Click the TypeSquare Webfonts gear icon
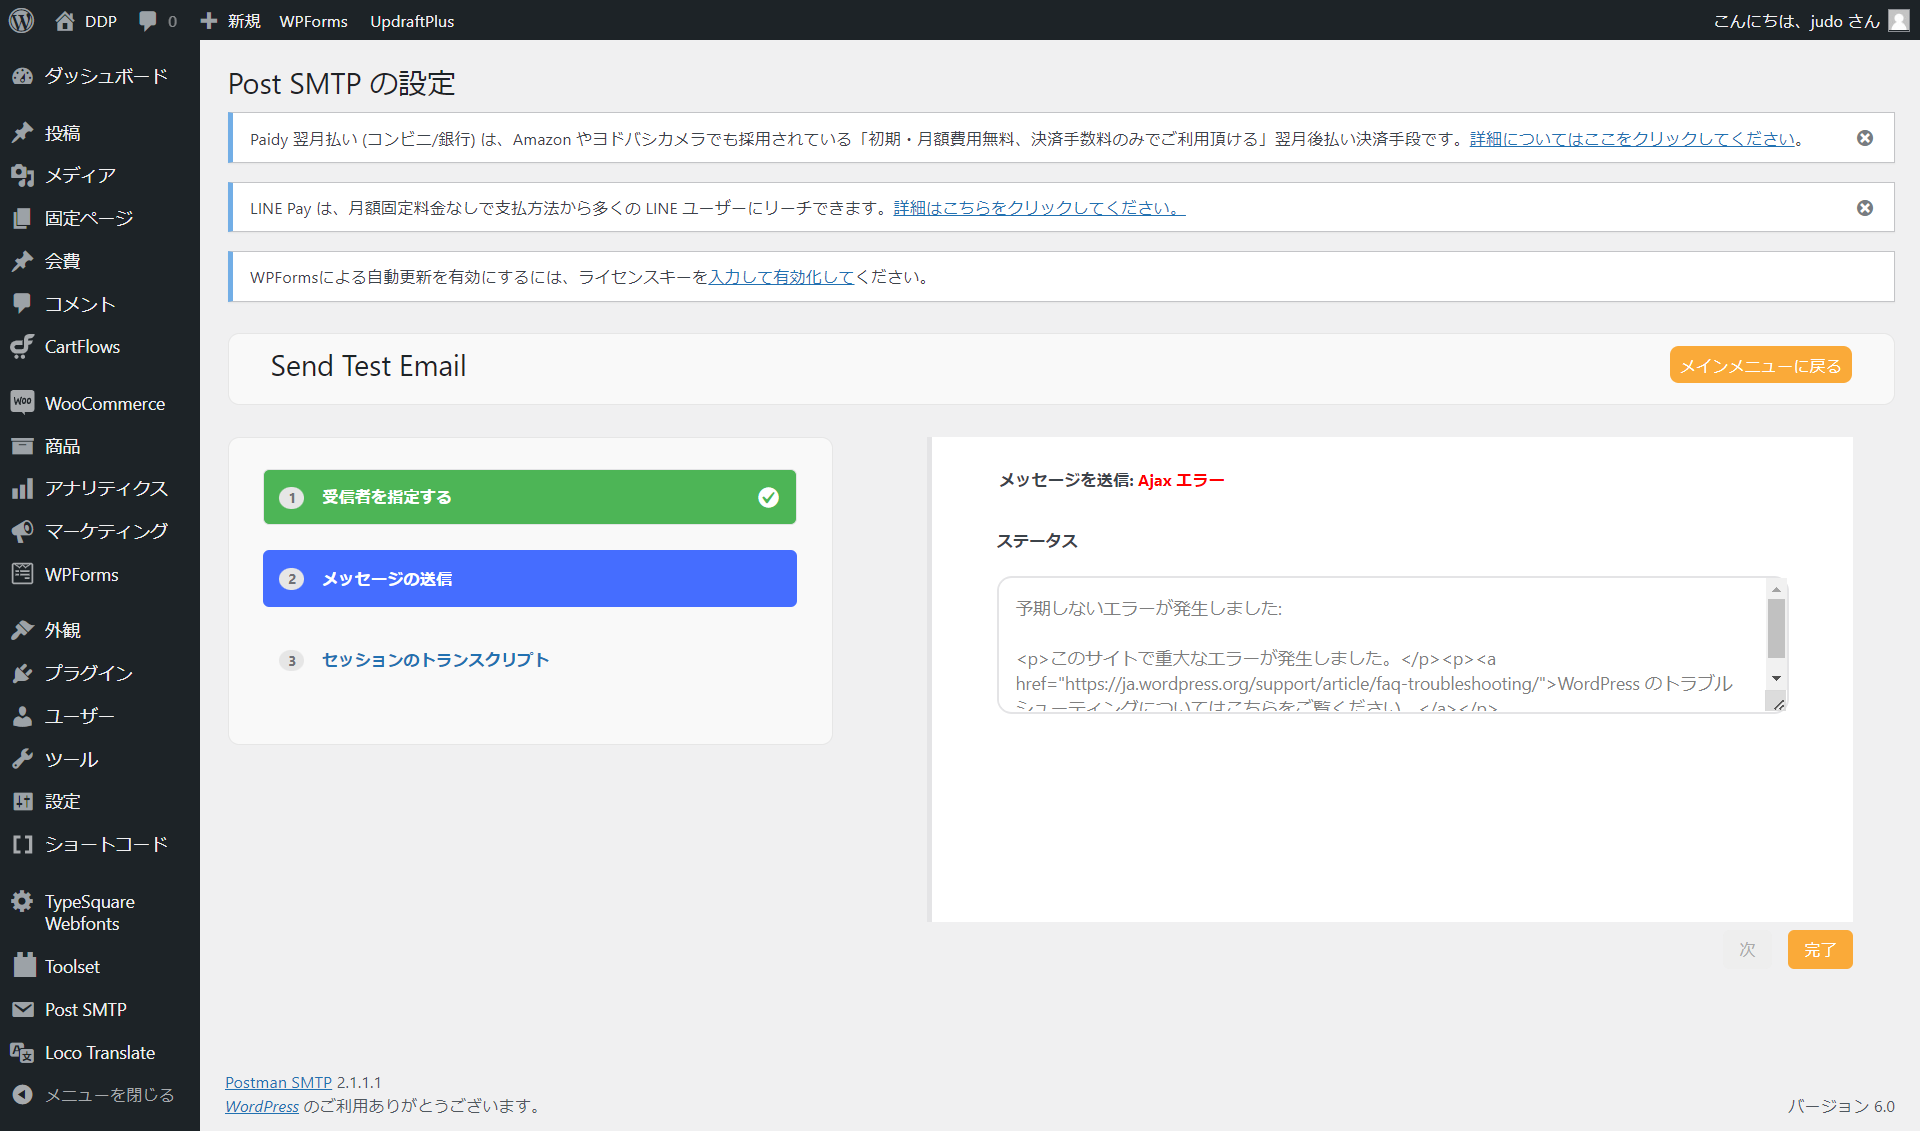Screen dimensions: 1920x1131 (22, 901)
